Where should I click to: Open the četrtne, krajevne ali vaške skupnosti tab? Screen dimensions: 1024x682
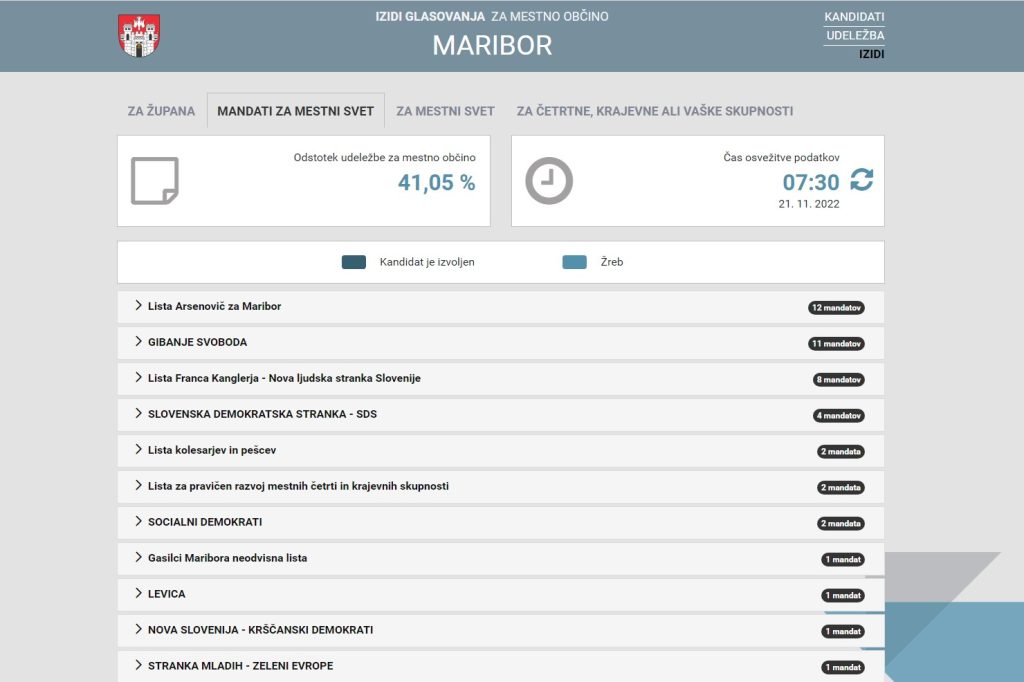coord(654,111)
